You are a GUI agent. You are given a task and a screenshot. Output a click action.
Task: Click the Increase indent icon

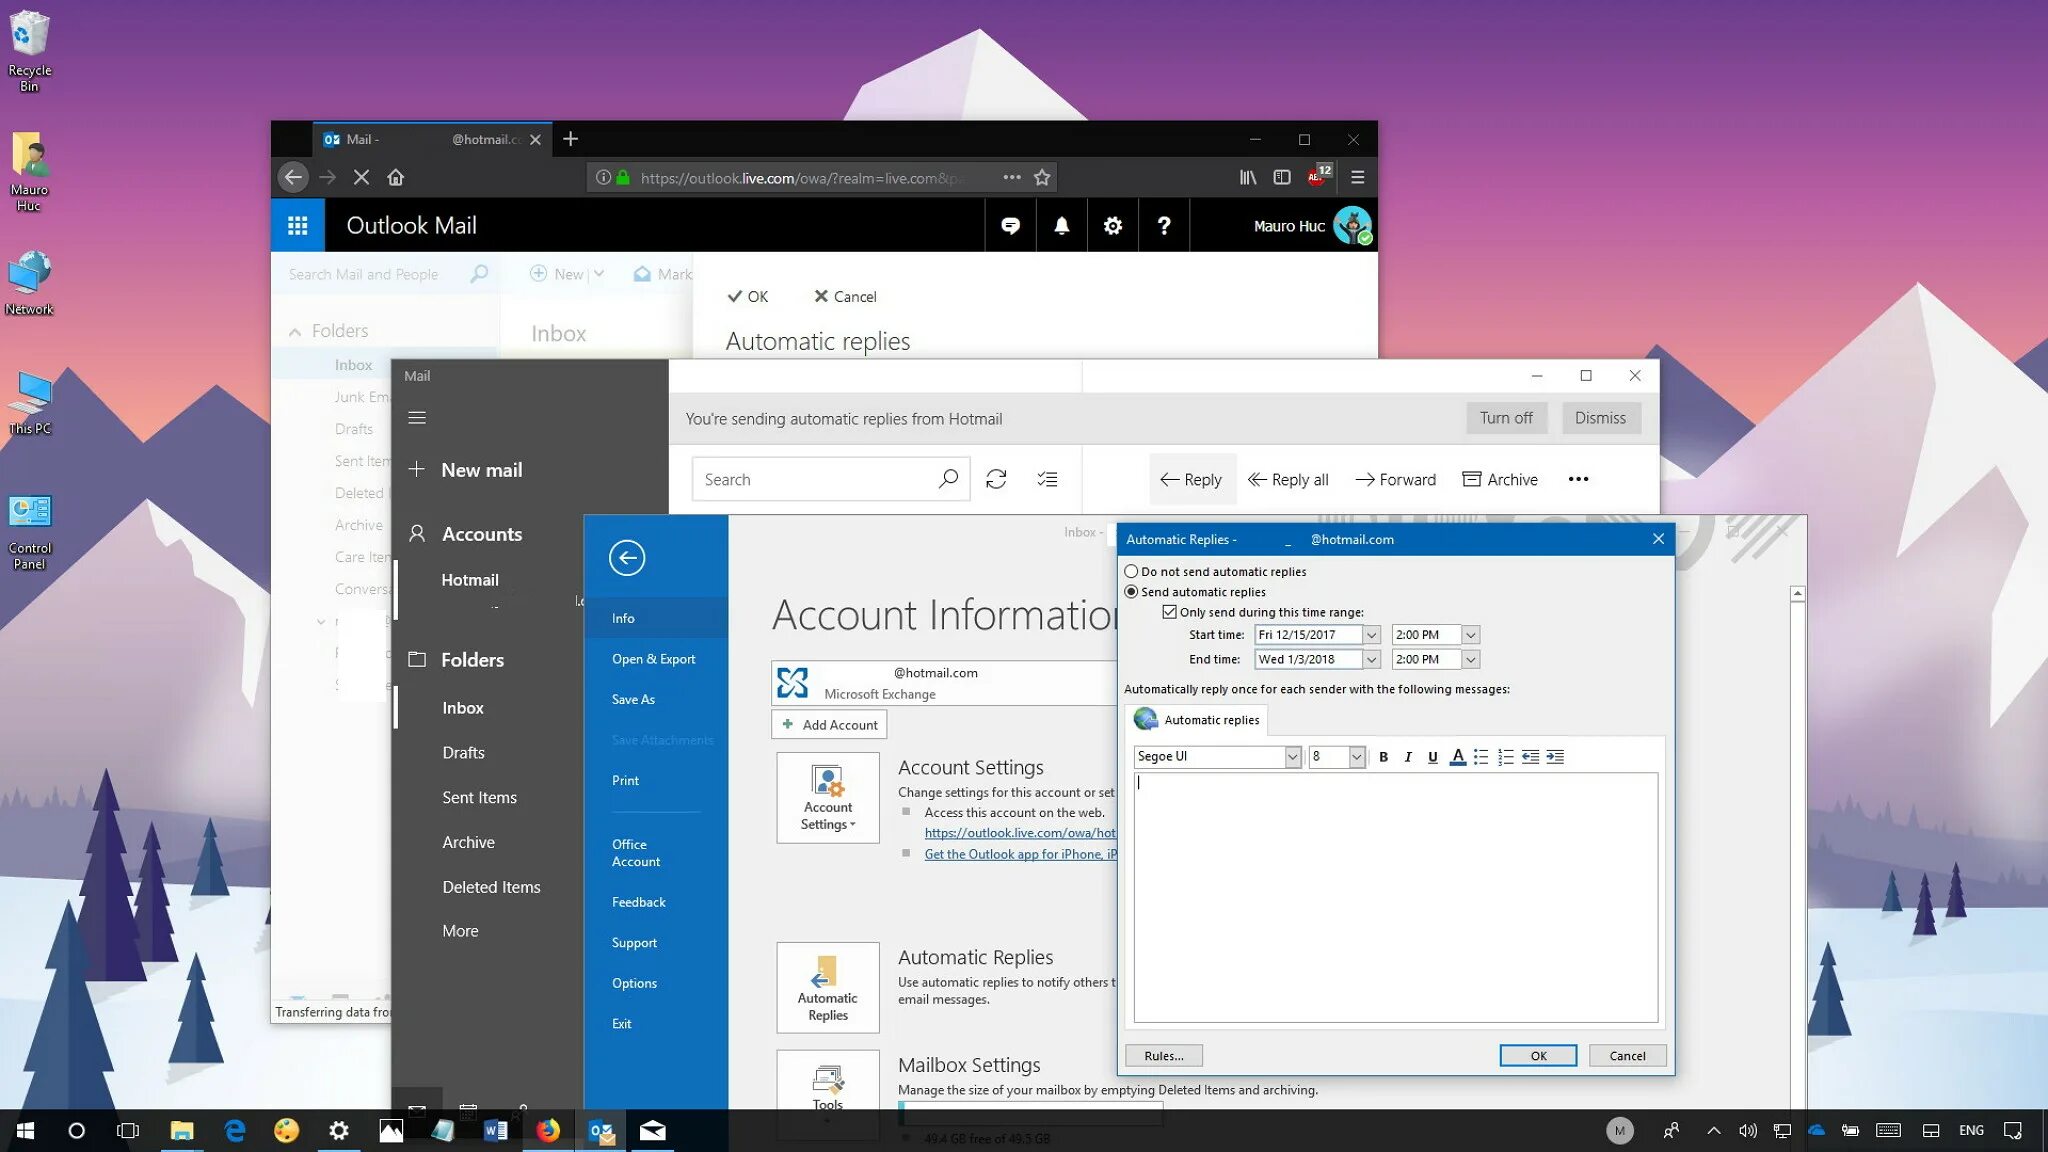tap(1554, 757)
